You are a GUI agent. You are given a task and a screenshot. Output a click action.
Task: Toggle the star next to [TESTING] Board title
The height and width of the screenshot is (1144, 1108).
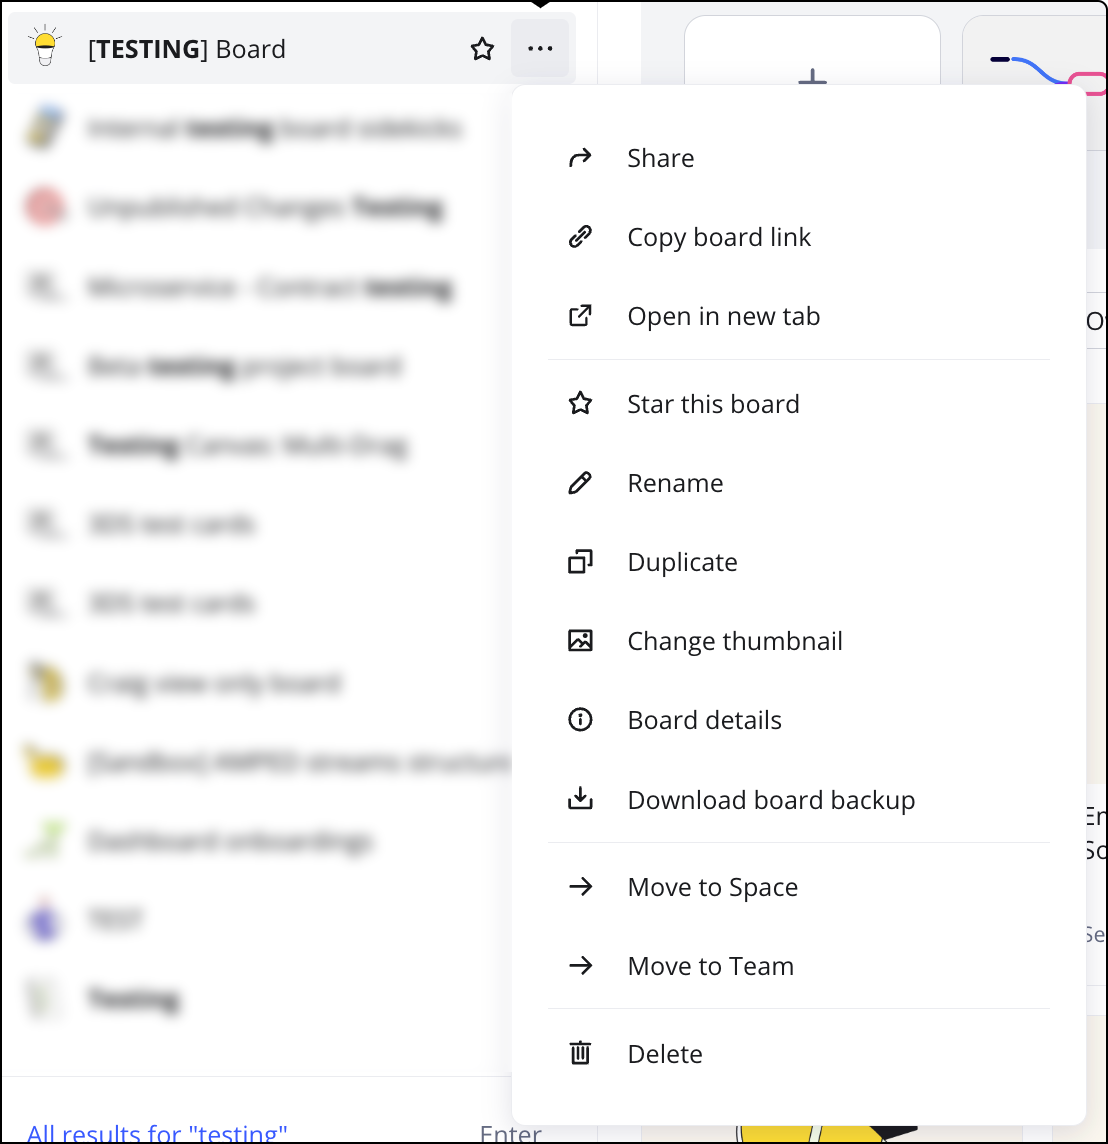(482, 48)
